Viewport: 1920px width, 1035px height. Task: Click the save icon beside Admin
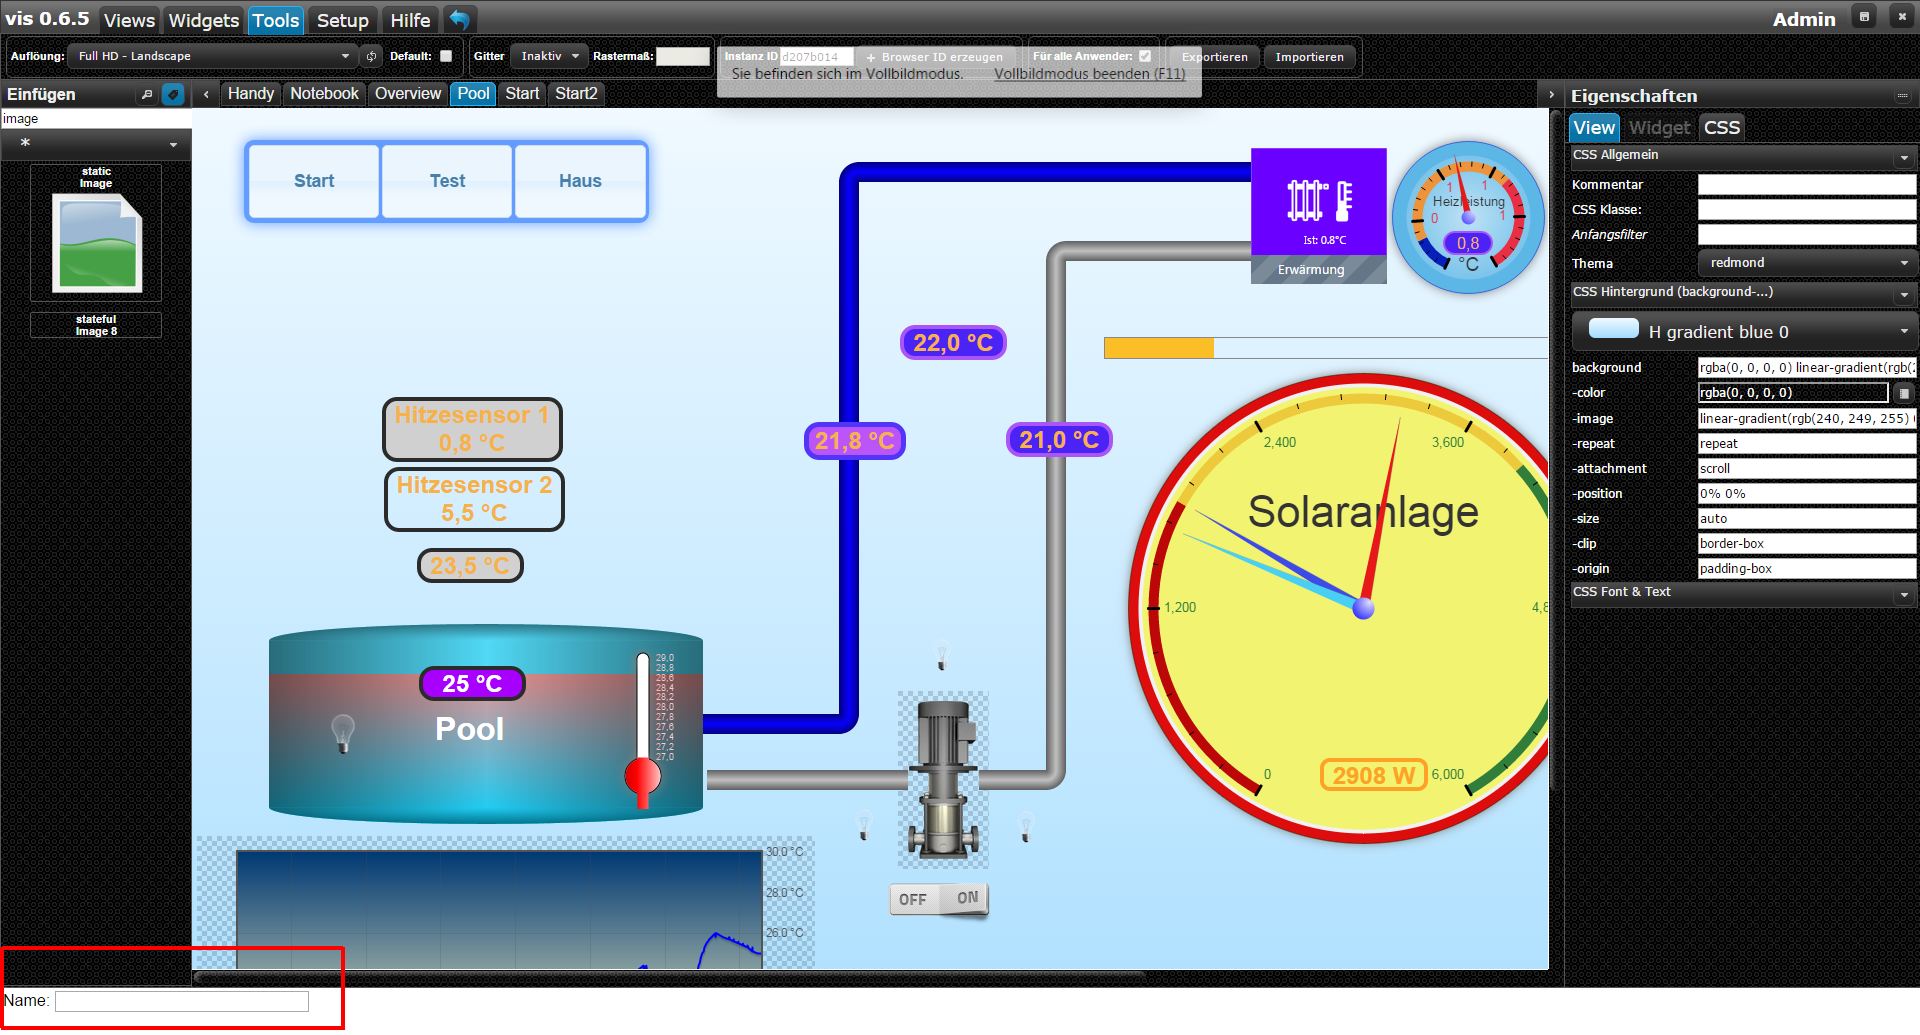click(x=1864, y=17)
